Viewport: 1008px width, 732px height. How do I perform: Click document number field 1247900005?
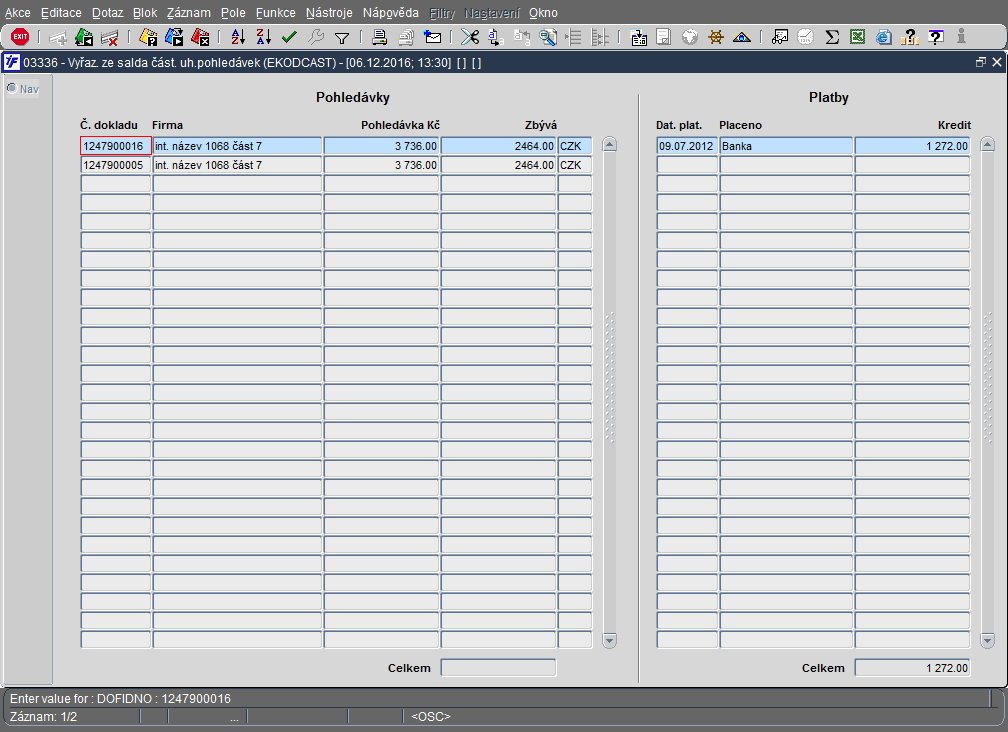(116, 165)
